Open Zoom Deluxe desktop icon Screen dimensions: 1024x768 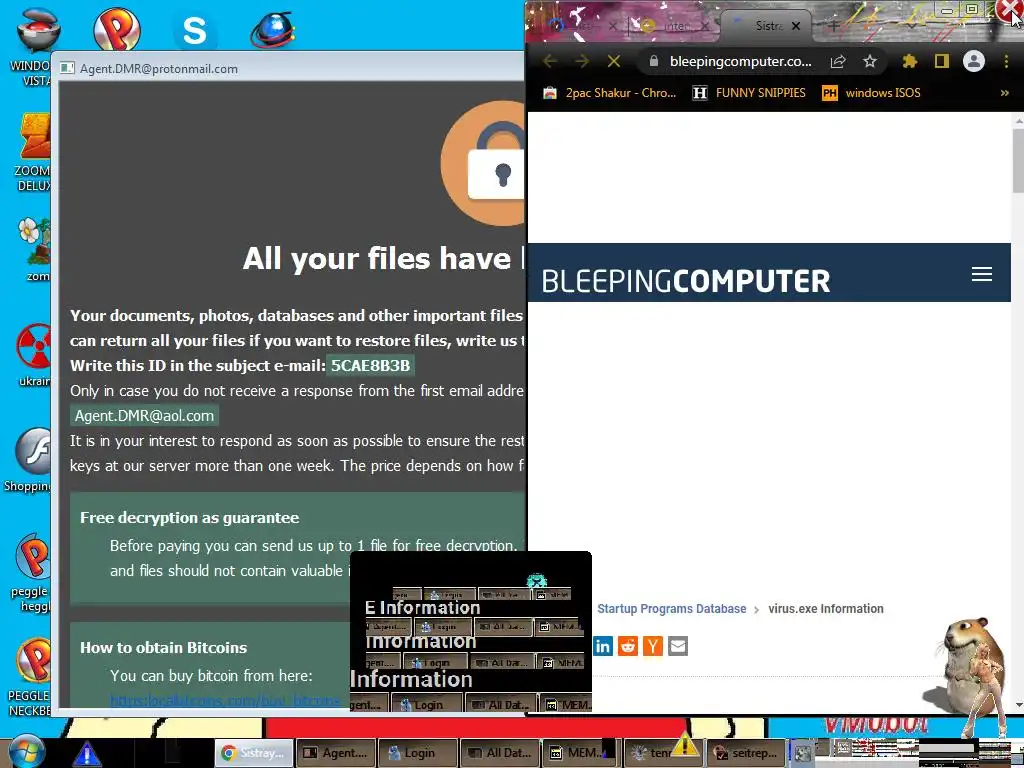click(31, 152)
